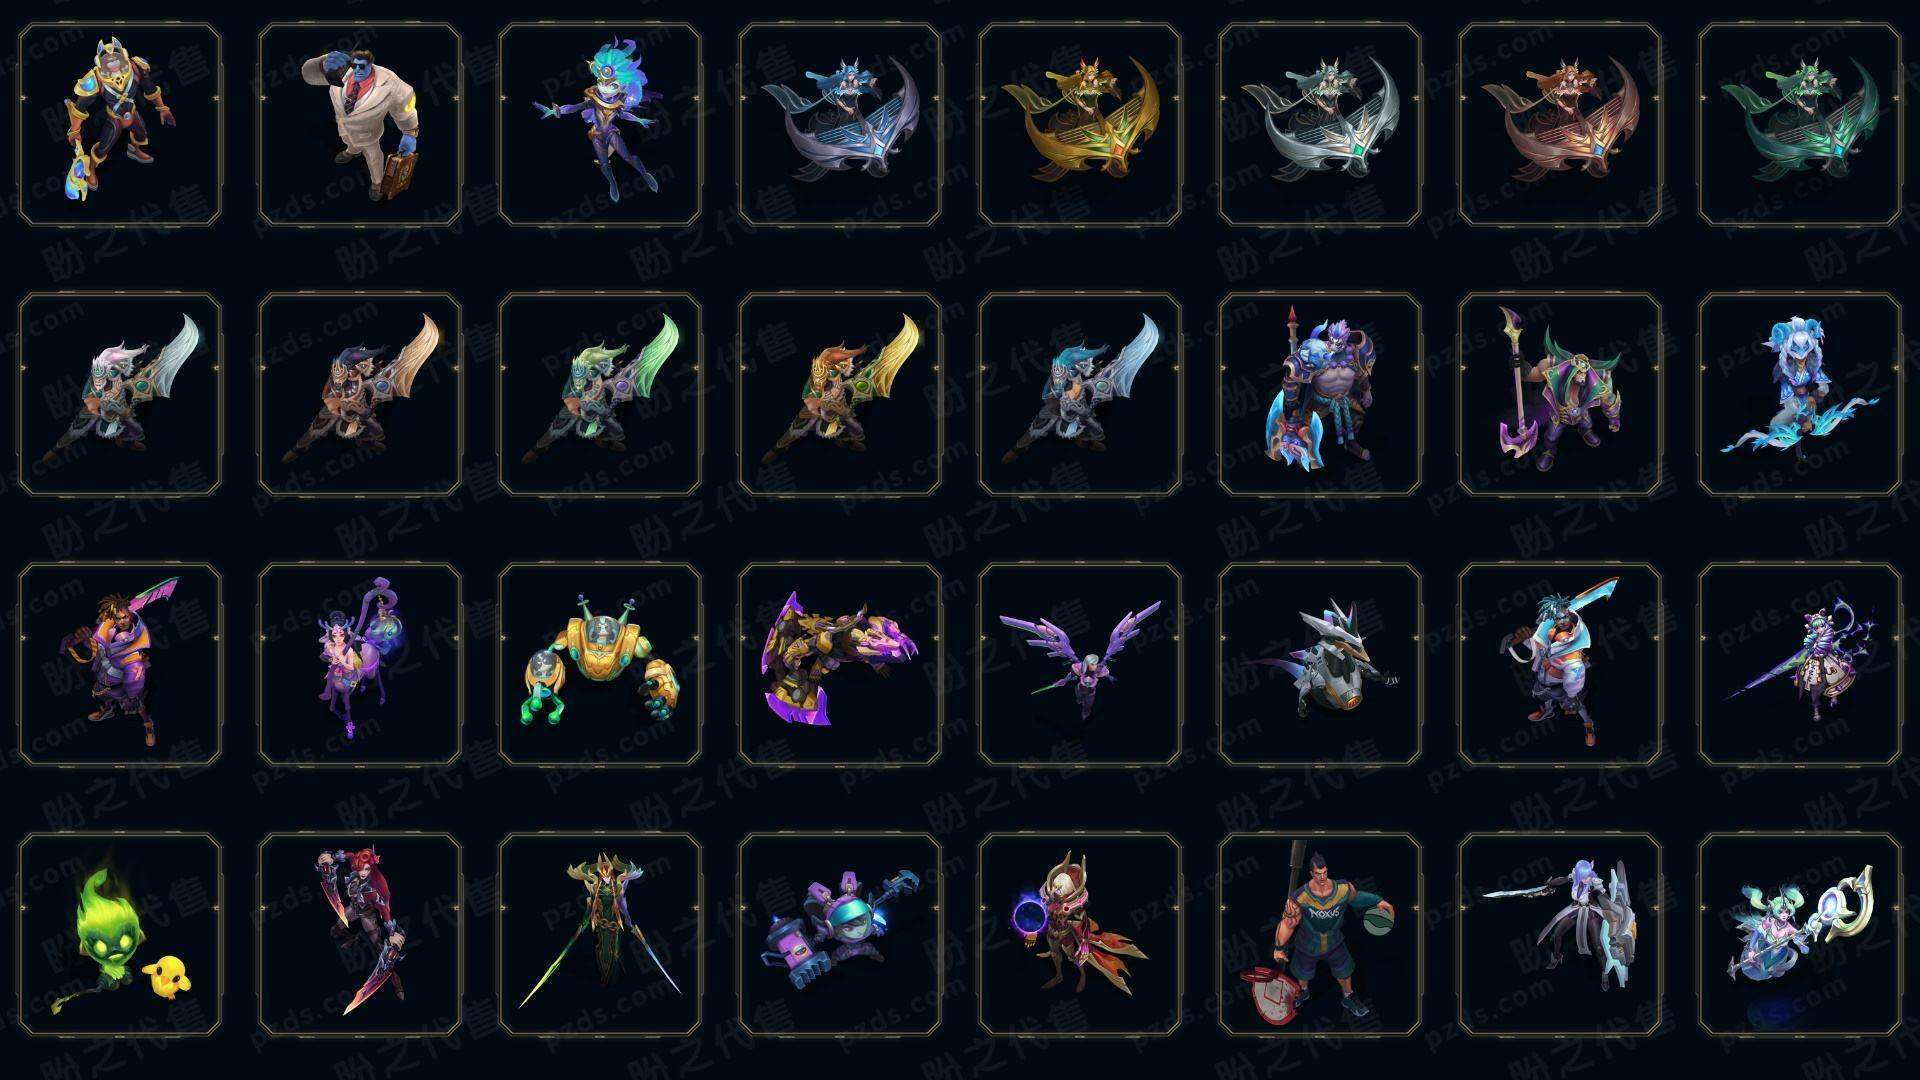Image resolution: width=1920 pixels, height=1080 pixels.
Task: Choose the emerald green crescent boat chroma
Action: coord(1800,125)
